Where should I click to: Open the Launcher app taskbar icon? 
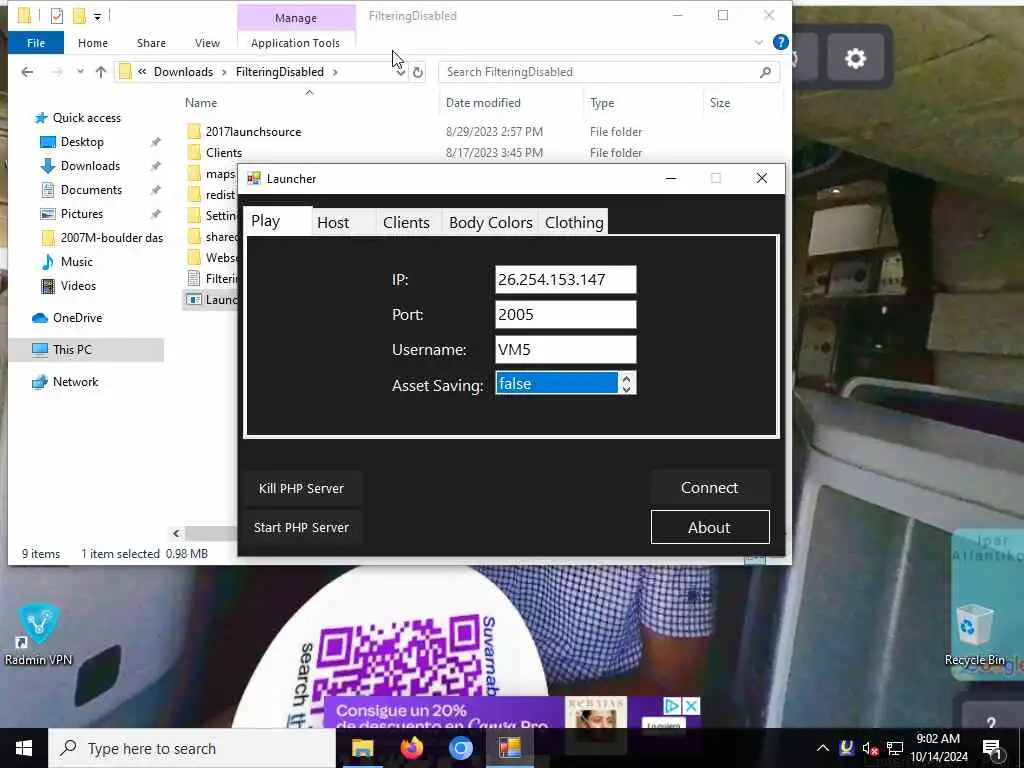tap(509, 748)
